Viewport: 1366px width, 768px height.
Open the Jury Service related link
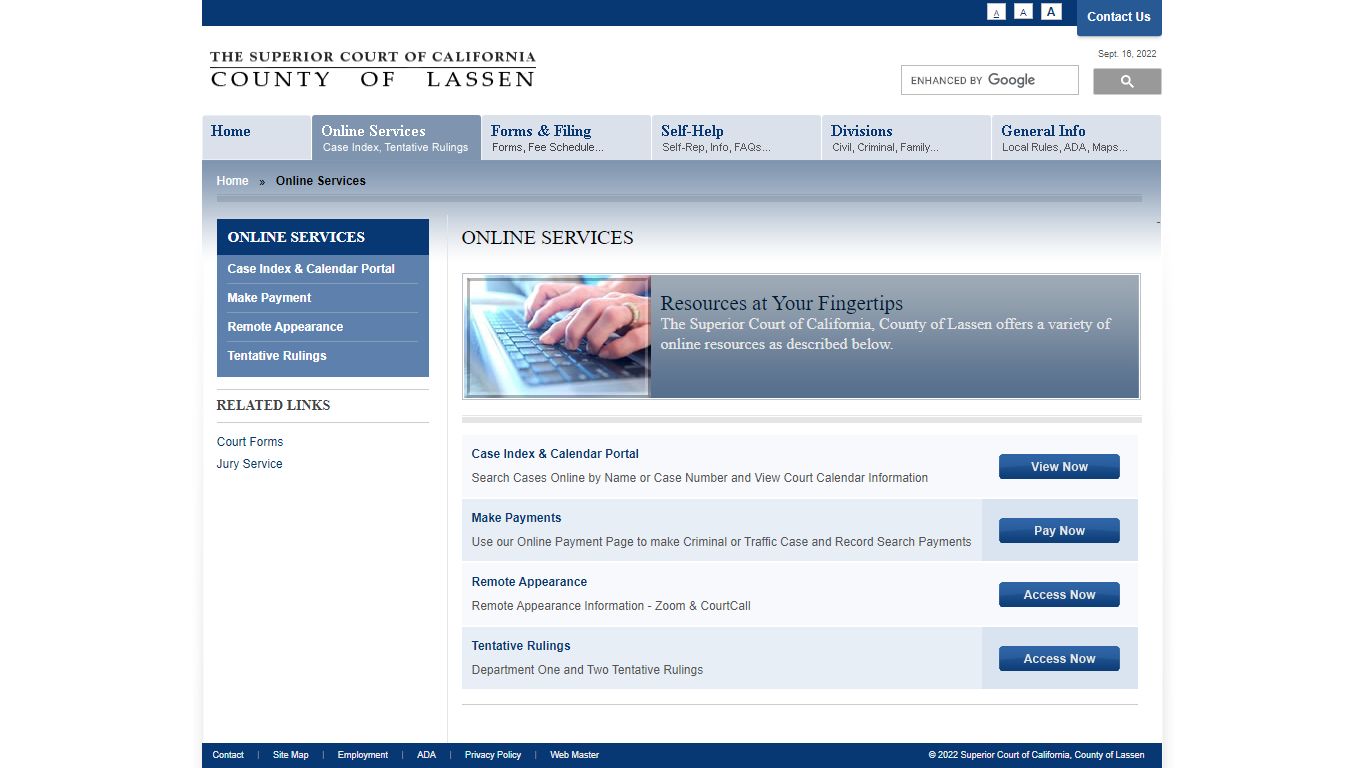click(x=250, y=464)
